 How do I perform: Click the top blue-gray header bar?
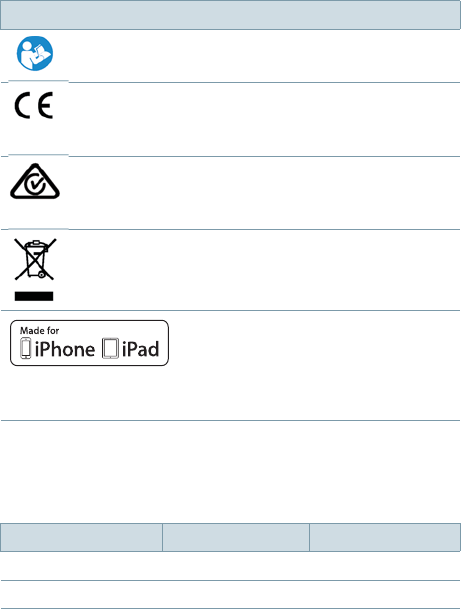pyautogui.click(x=230, y=15)
